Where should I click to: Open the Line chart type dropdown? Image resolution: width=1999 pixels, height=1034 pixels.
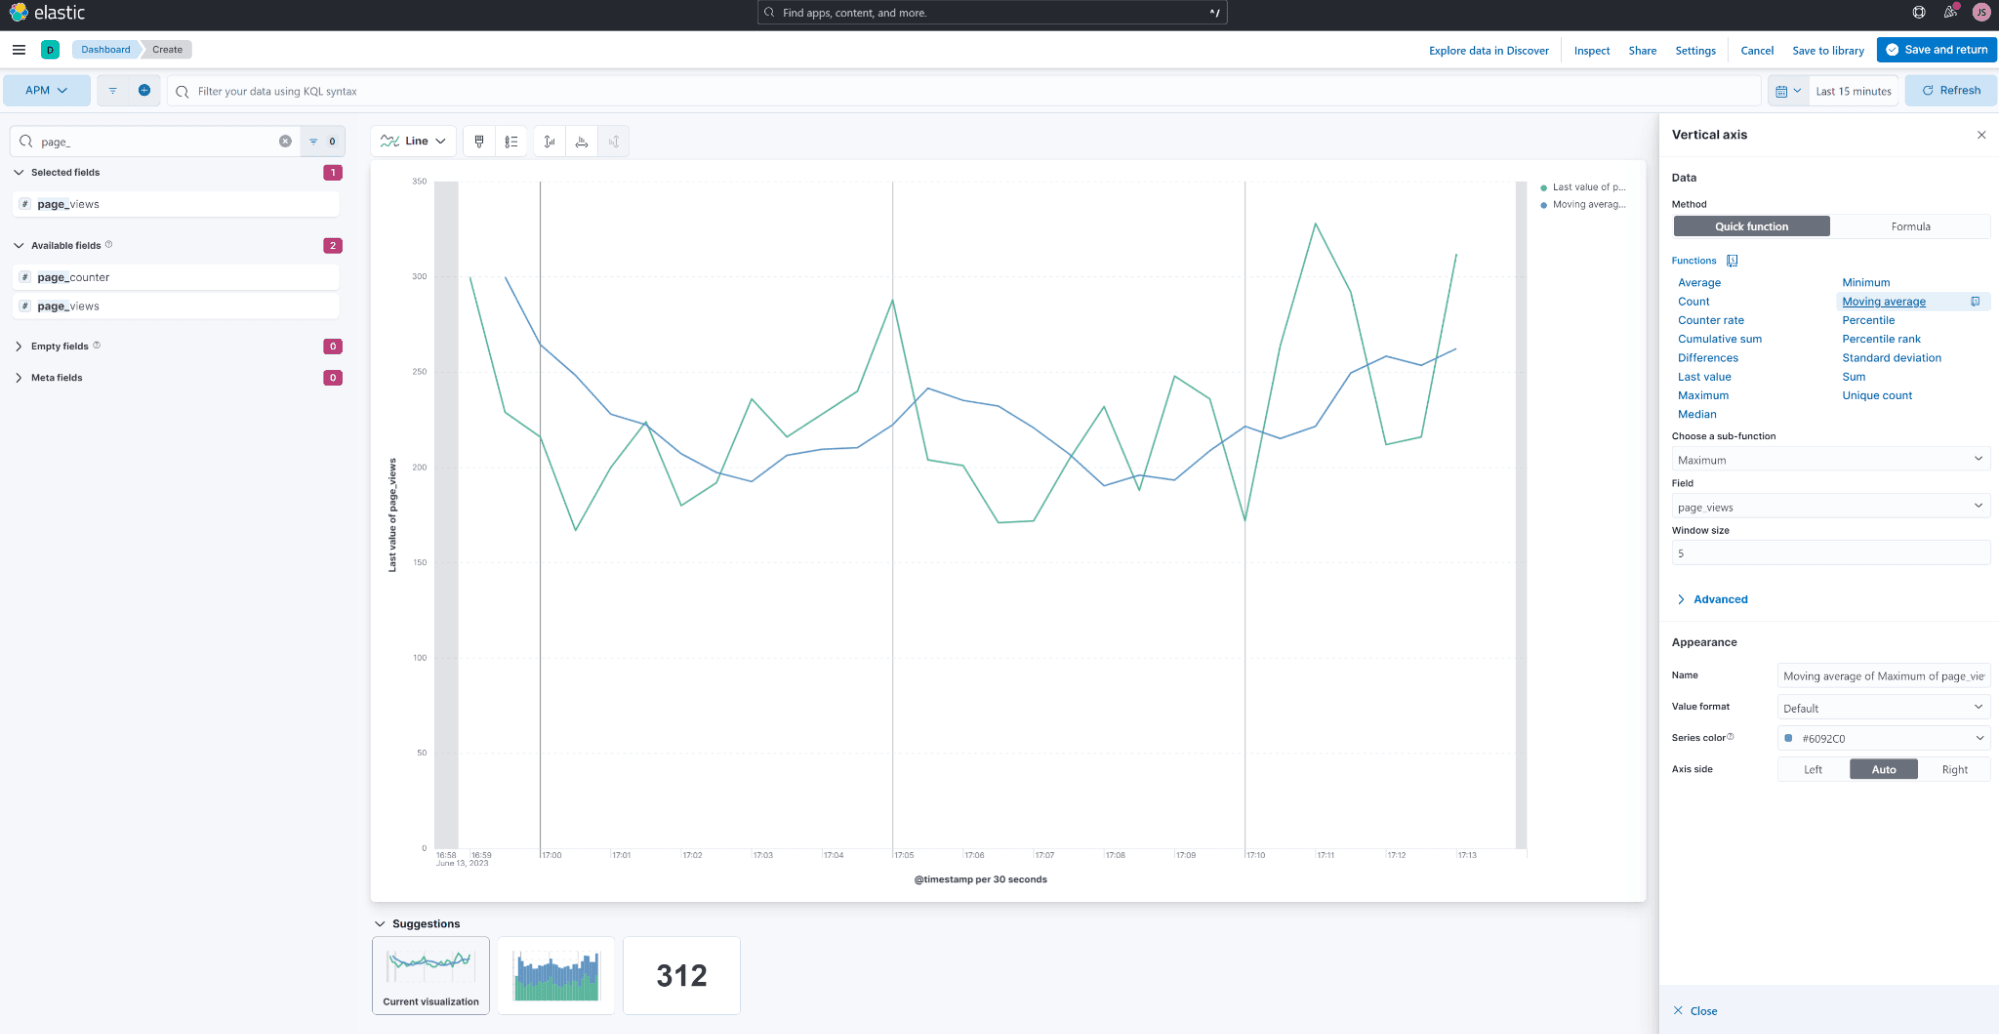click(x=413, y=141)
